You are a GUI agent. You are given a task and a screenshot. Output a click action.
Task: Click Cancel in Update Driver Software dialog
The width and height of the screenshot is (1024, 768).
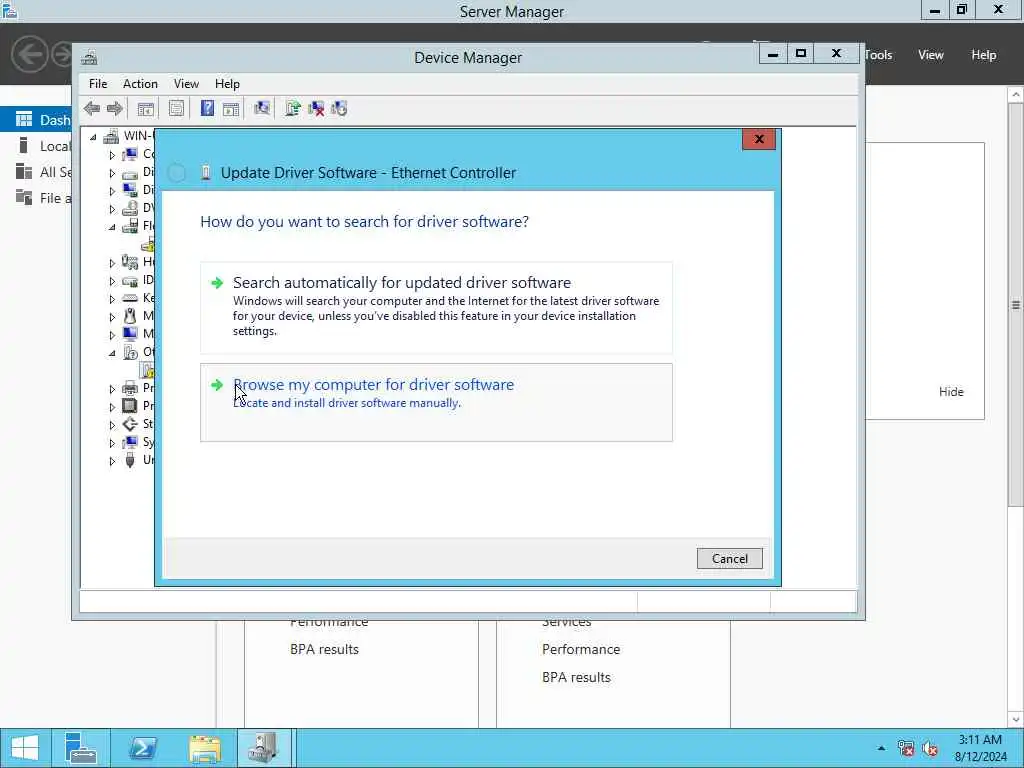pyautogui.click(x=729, y=558)
